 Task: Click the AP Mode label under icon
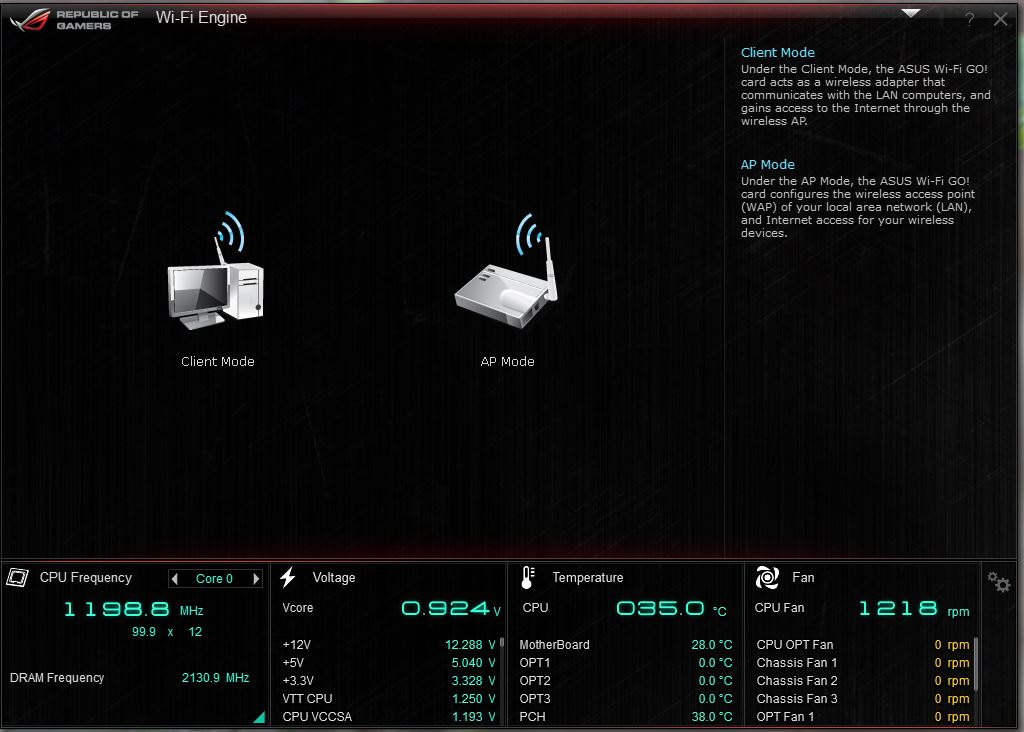point(507,362)
